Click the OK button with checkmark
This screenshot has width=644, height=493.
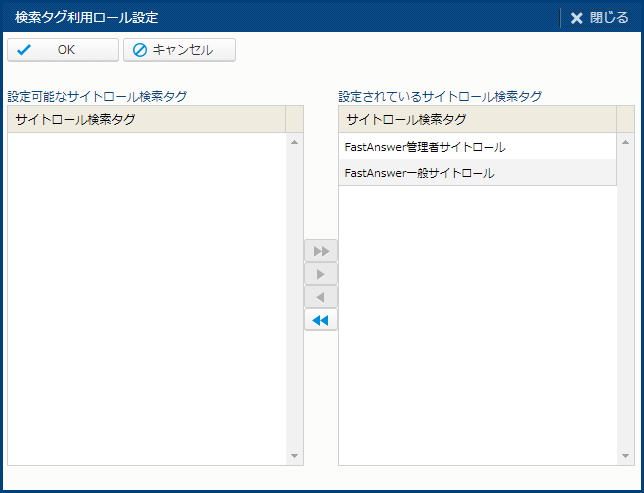62,50
